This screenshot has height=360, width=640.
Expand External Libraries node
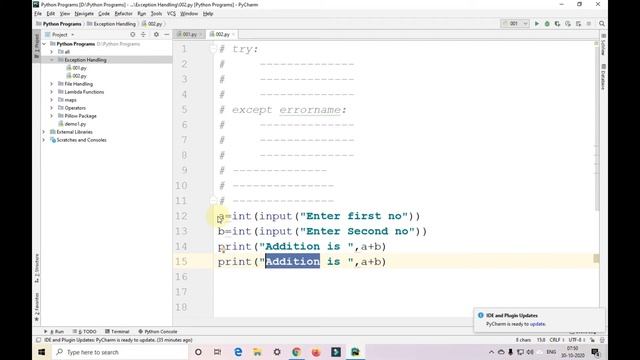(44, 132)
